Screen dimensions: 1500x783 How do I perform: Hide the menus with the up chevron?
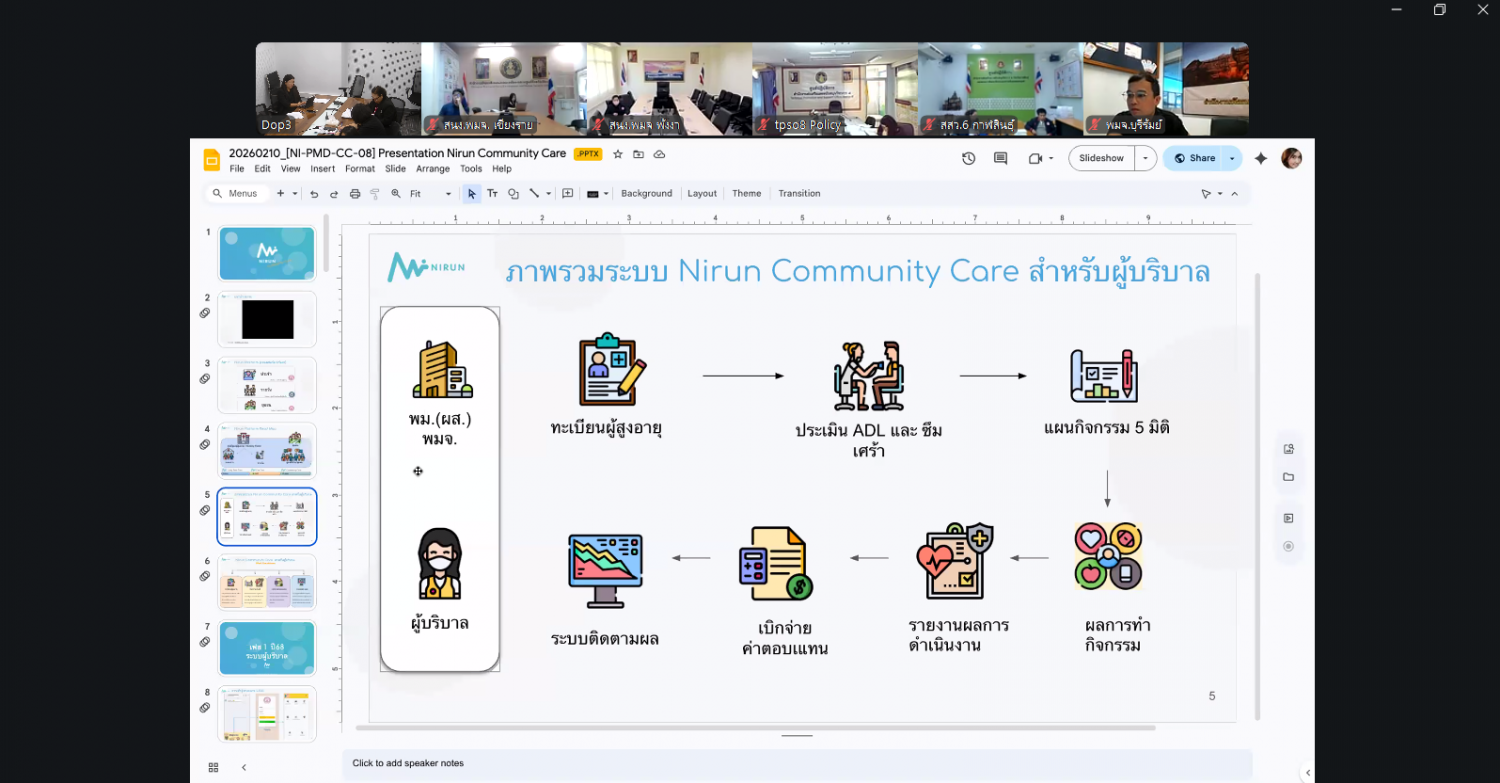[1234, 194]
